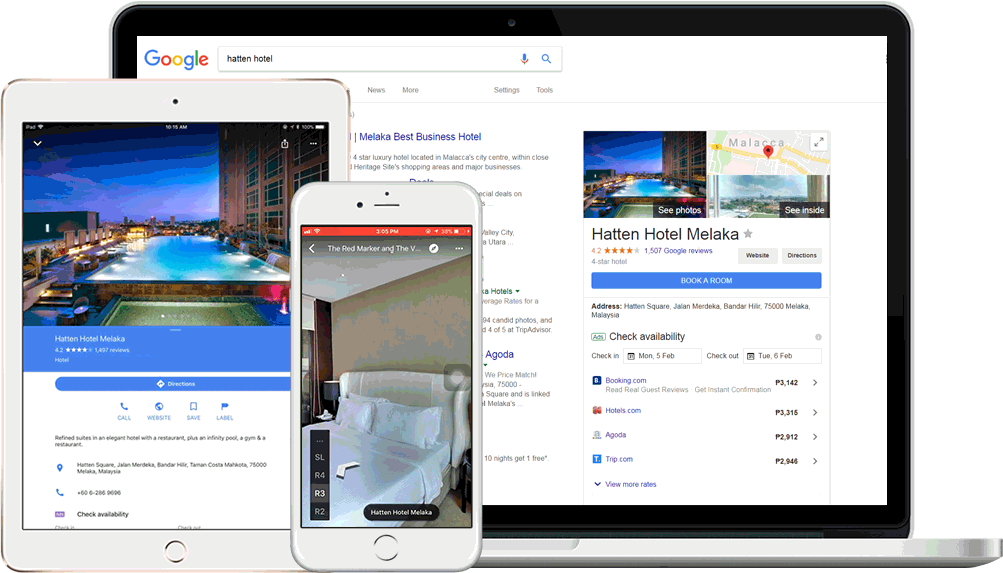Star Hatten Hotel Melaka to save it

(748, 234)
